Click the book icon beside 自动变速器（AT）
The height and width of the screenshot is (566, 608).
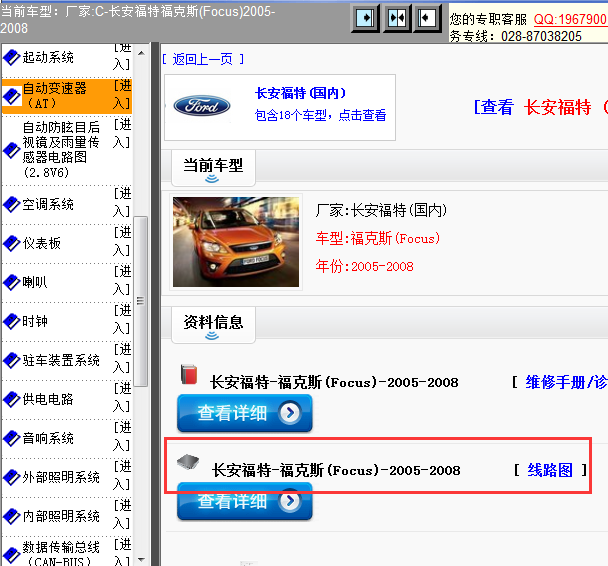tap(12, 96)
